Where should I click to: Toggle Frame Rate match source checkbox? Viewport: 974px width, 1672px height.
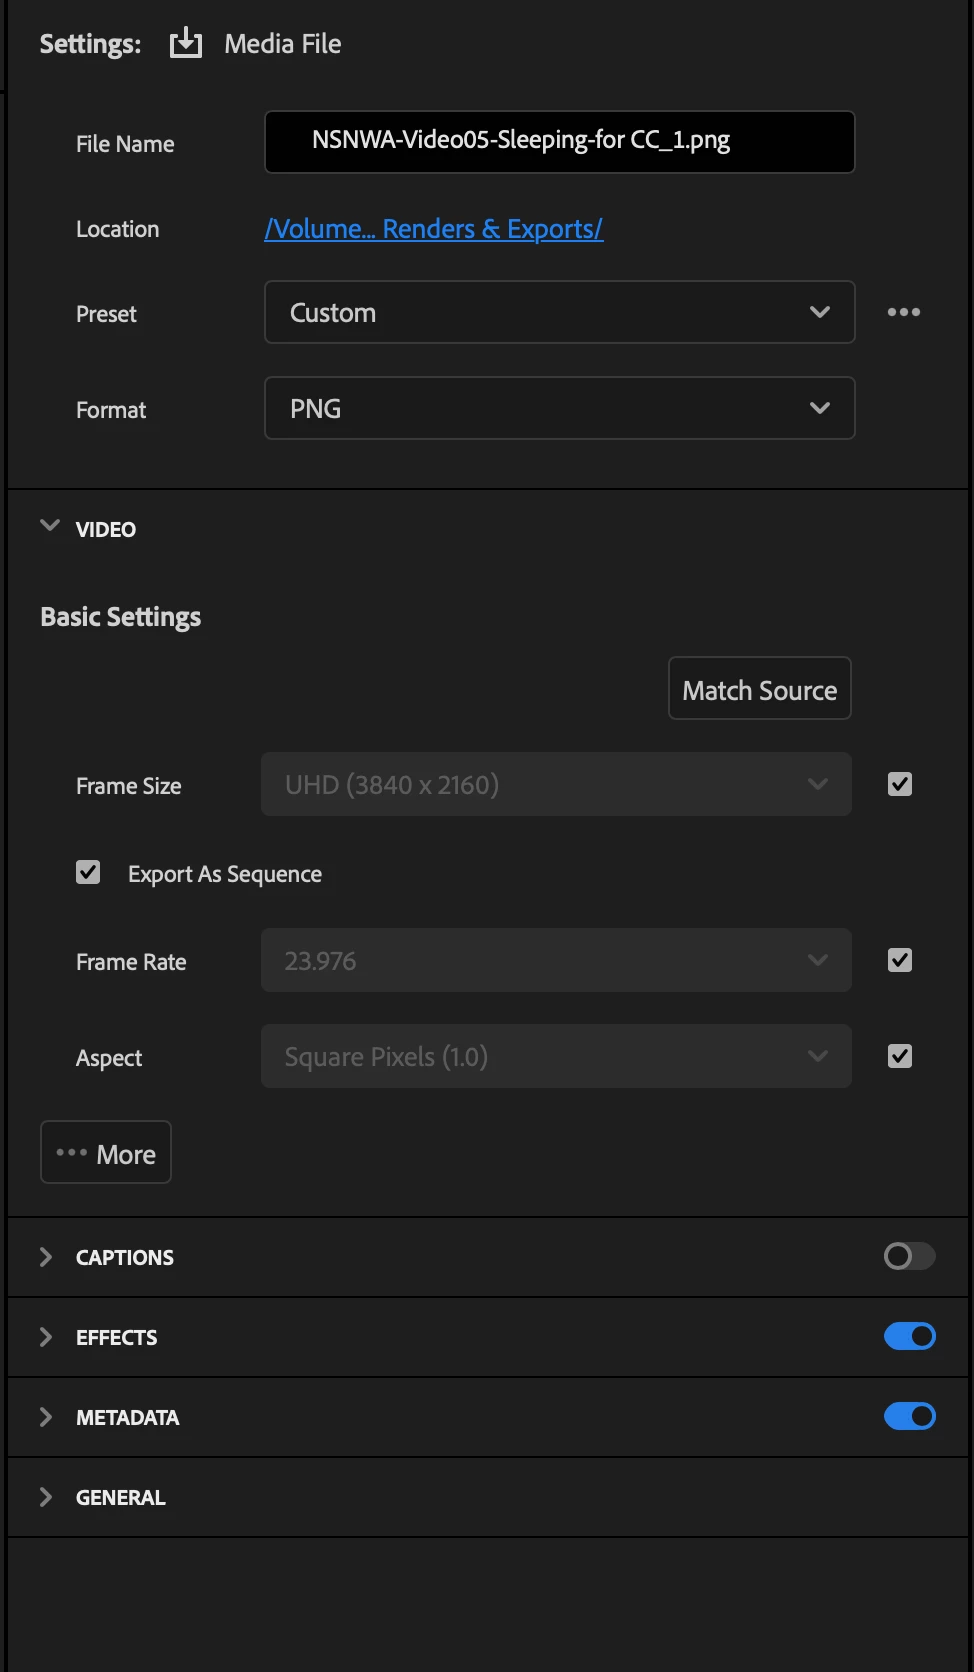pos(900,960)
